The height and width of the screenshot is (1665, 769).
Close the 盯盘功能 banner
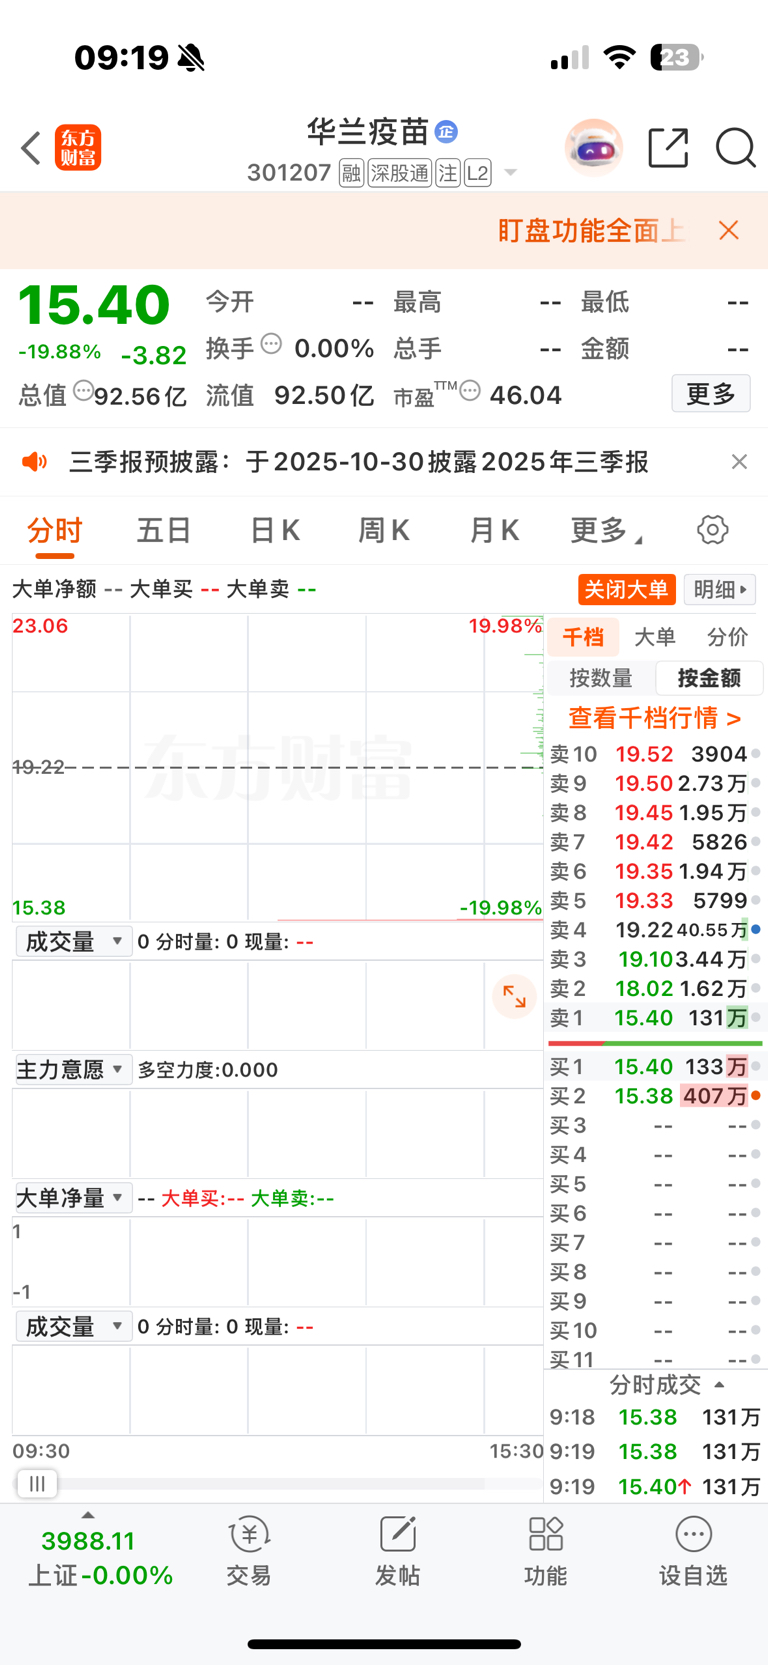coord(729,231)
